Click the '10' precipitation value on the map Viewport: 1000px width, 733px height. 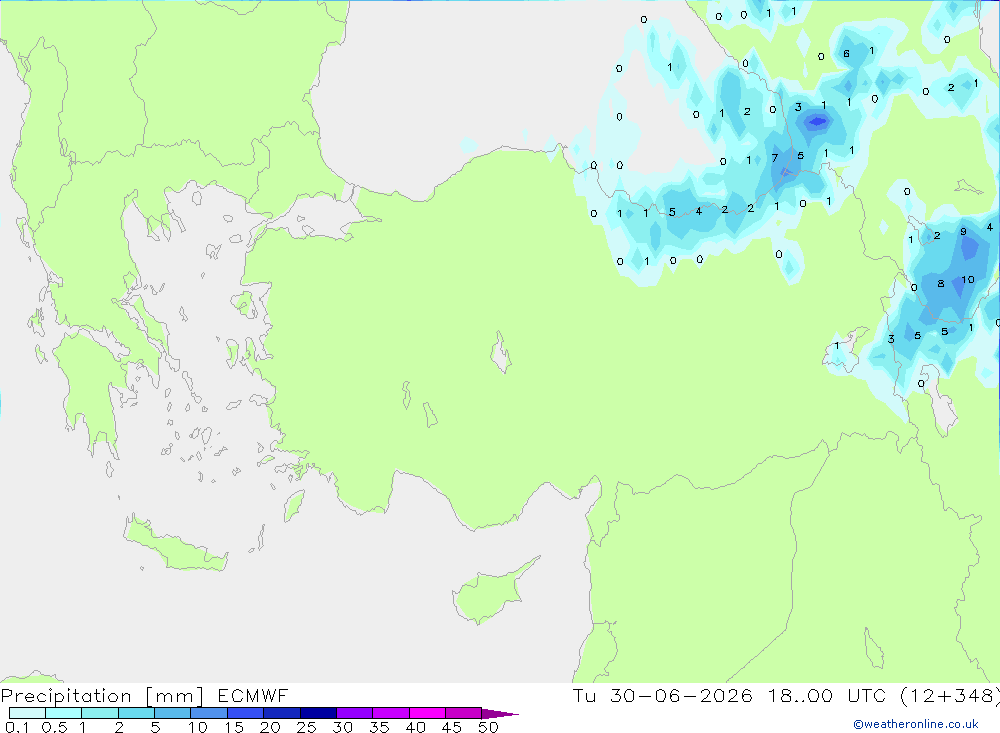(967, 279)
